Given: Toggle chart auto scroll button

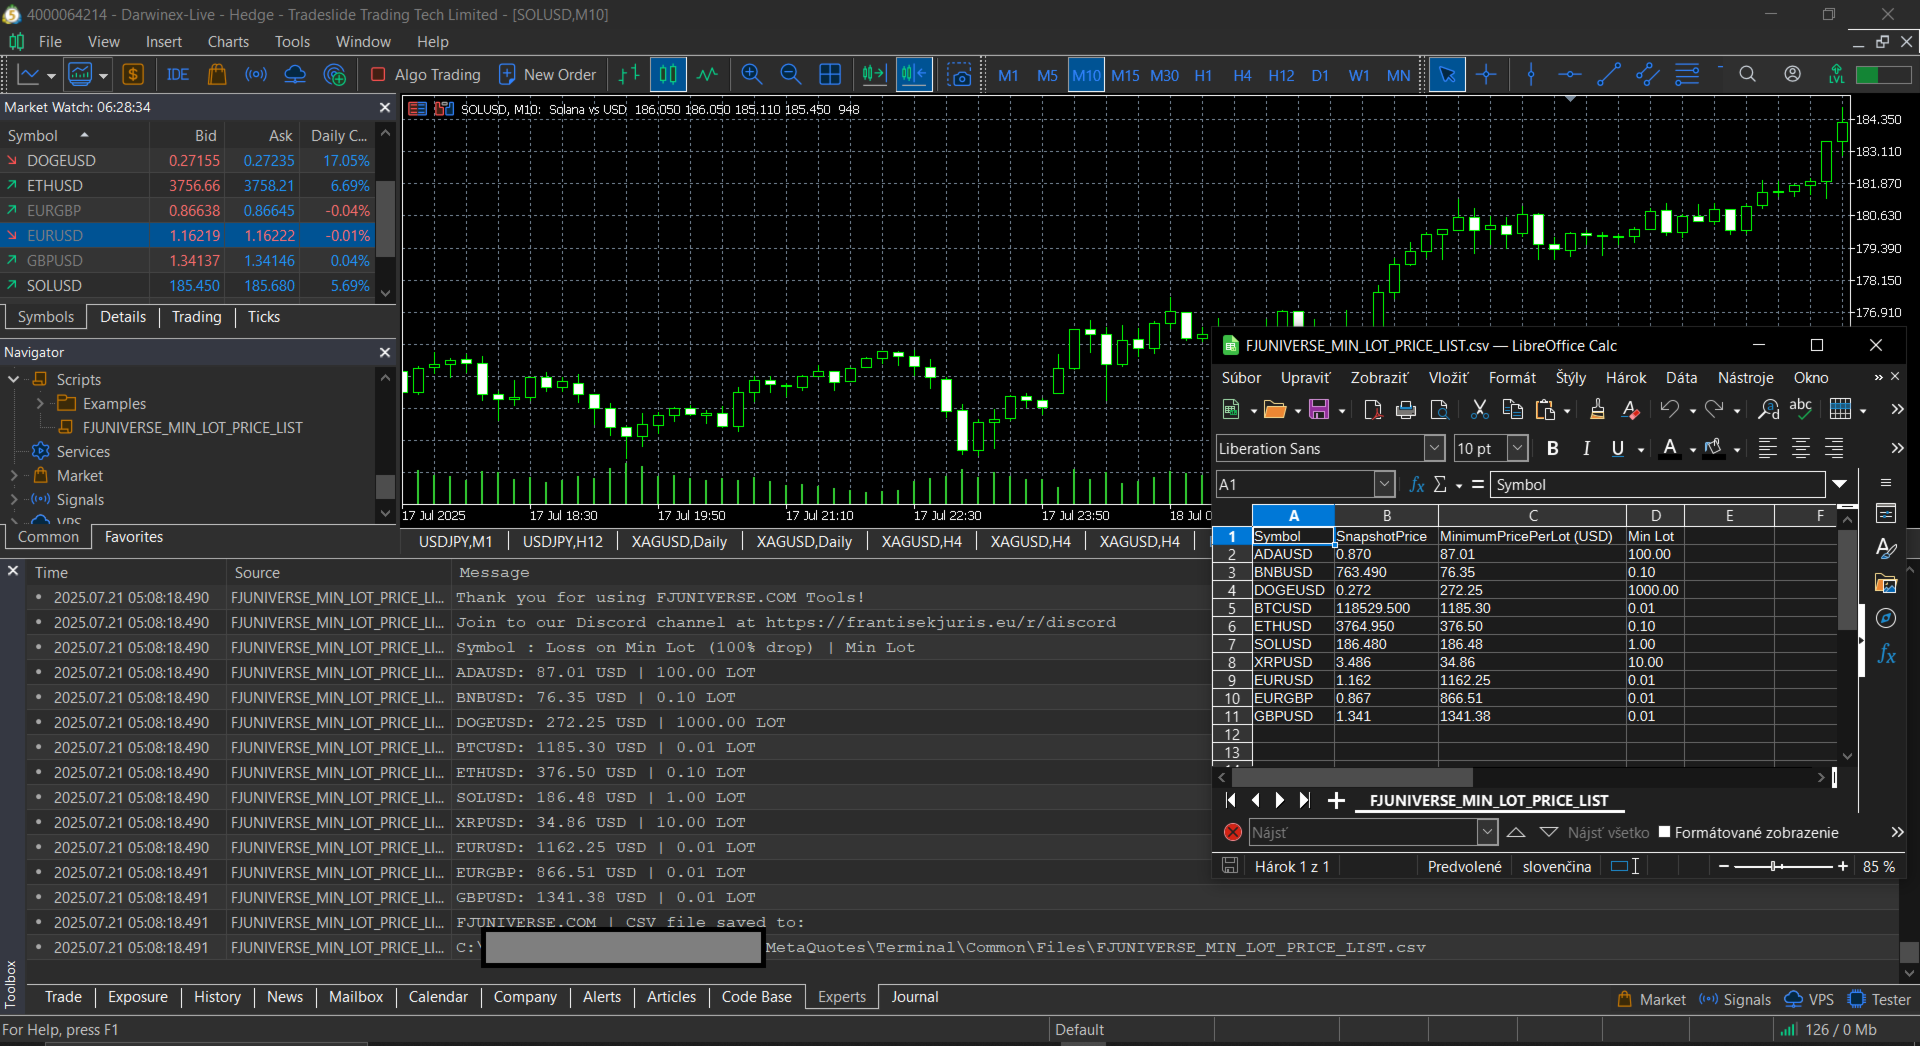Looking at the screenshot, I should pyautogui.click(x=874, y=75).
